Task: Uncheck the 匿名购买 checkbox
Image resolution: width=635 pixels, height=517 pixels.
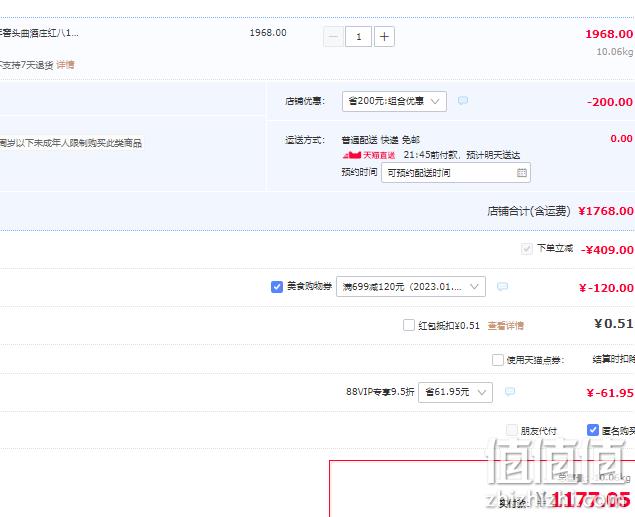Action: click(593, 430)
